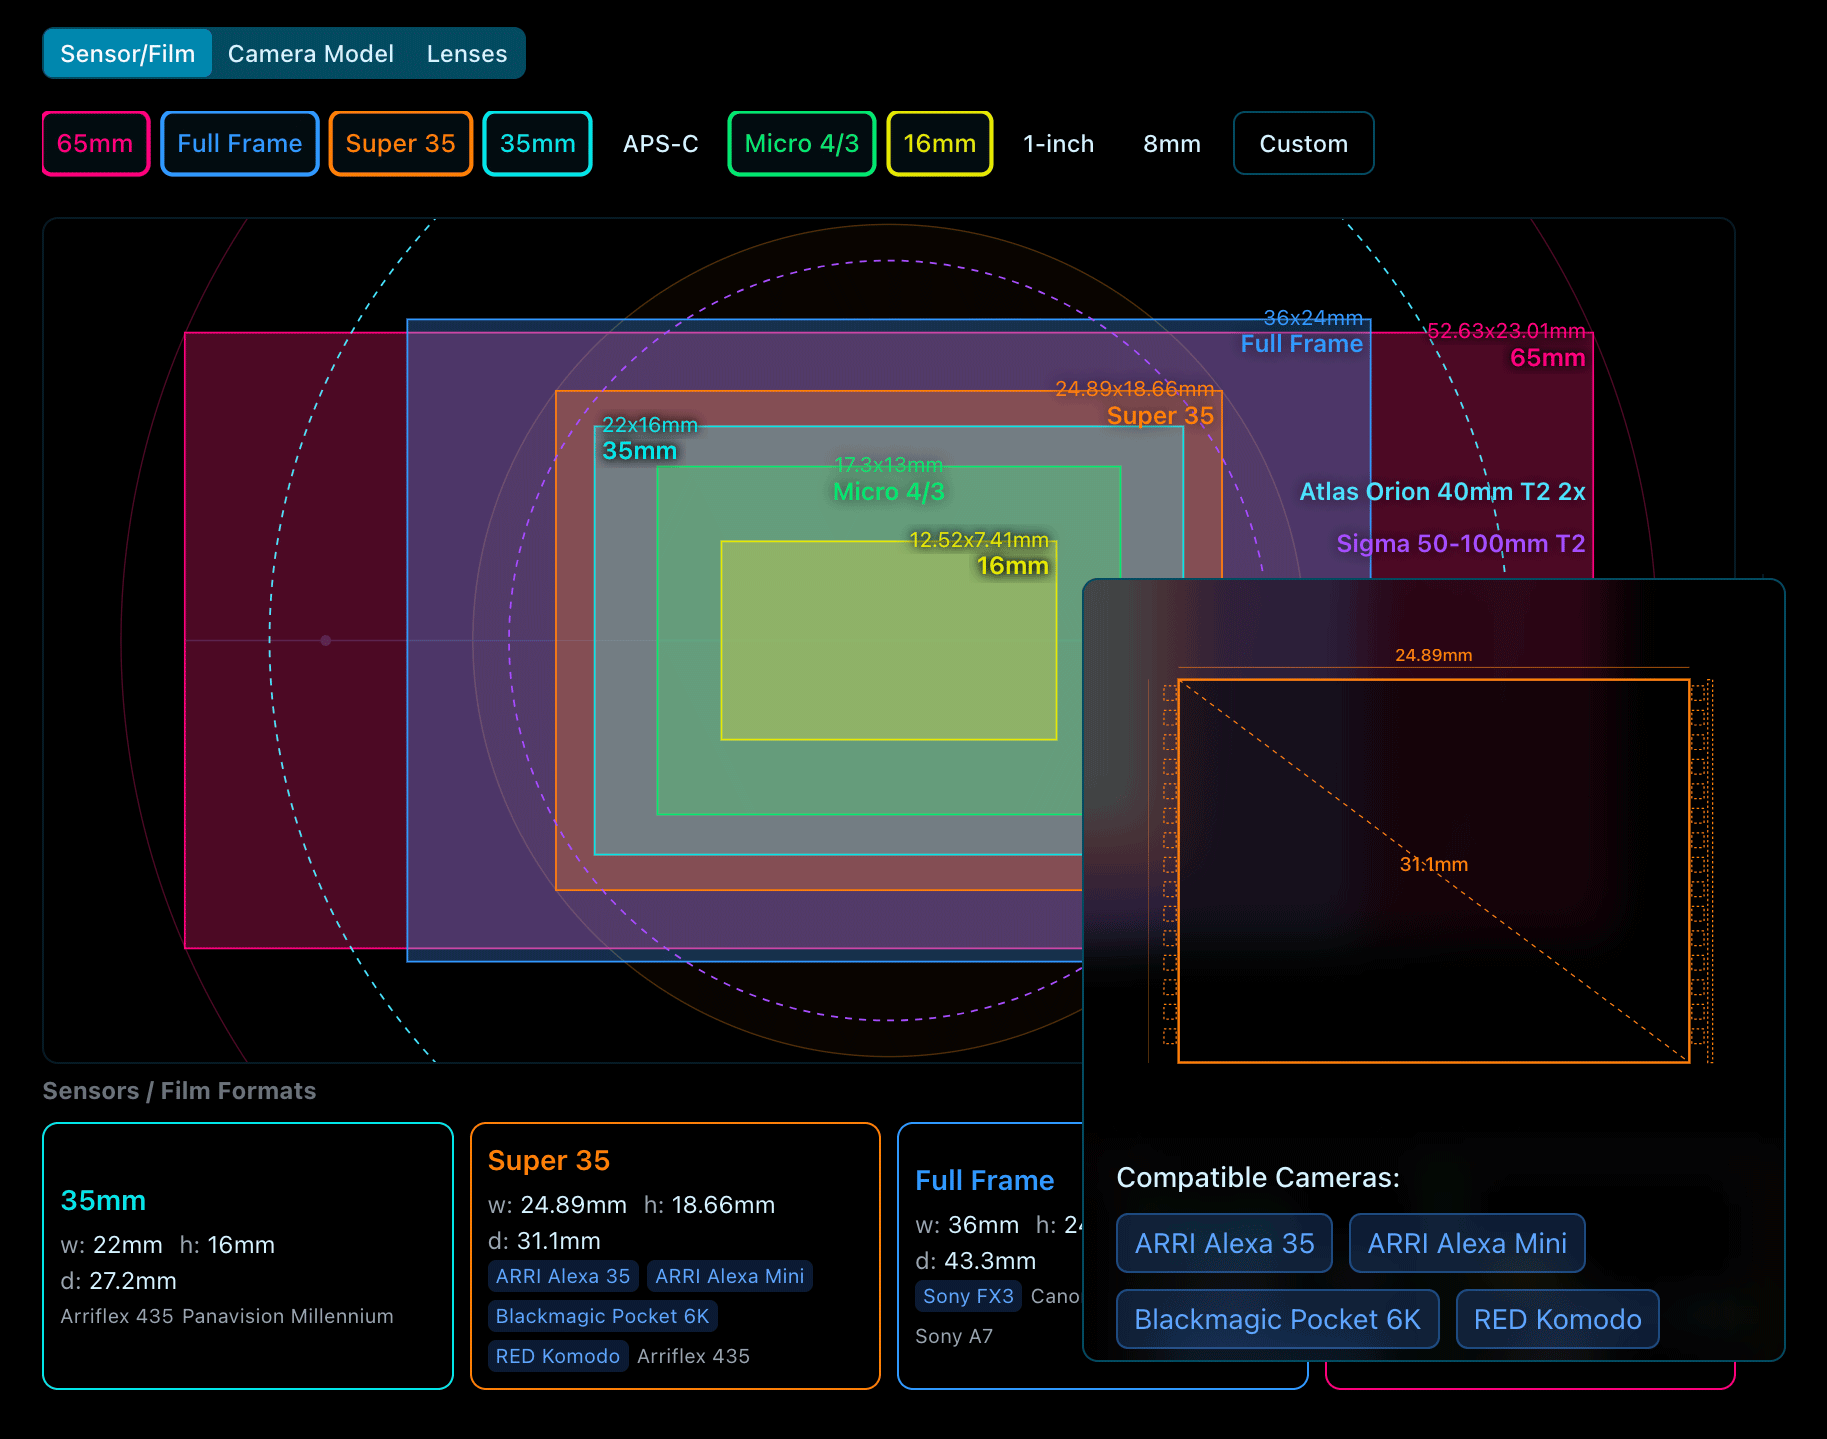Screen dimensions: 1827x1439
Task: Click the Sigma 50-100mm T2 lens label
Action: (1461, 543)
